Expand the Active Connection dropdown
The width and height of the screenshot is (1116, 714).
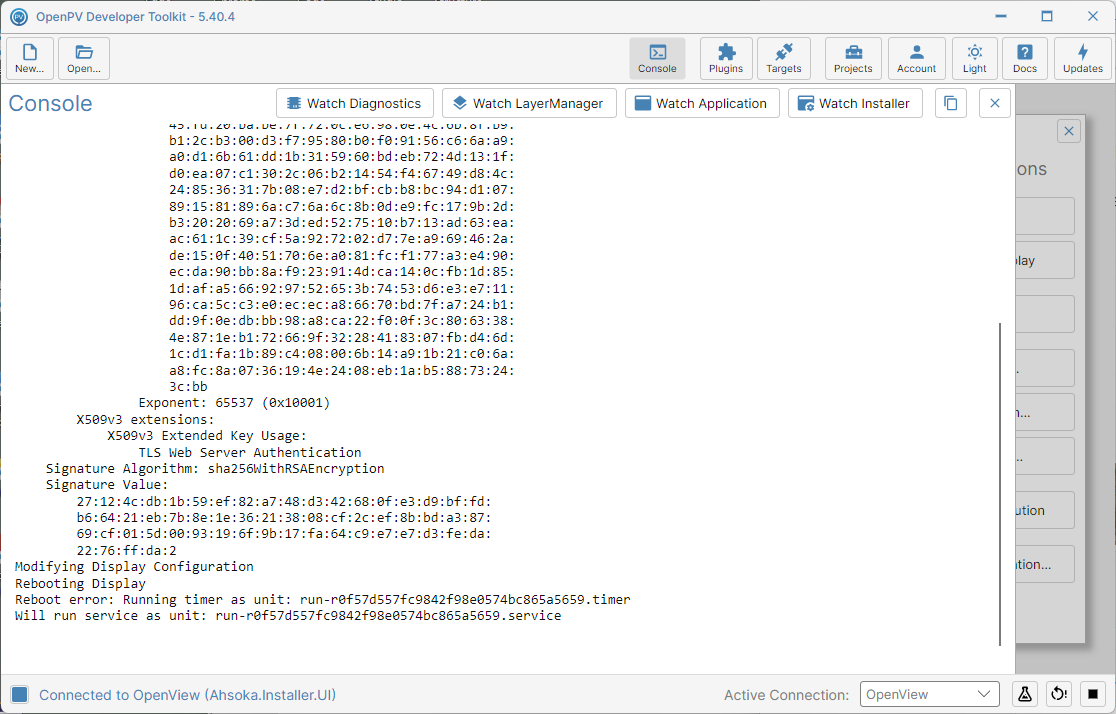[929, 694]
